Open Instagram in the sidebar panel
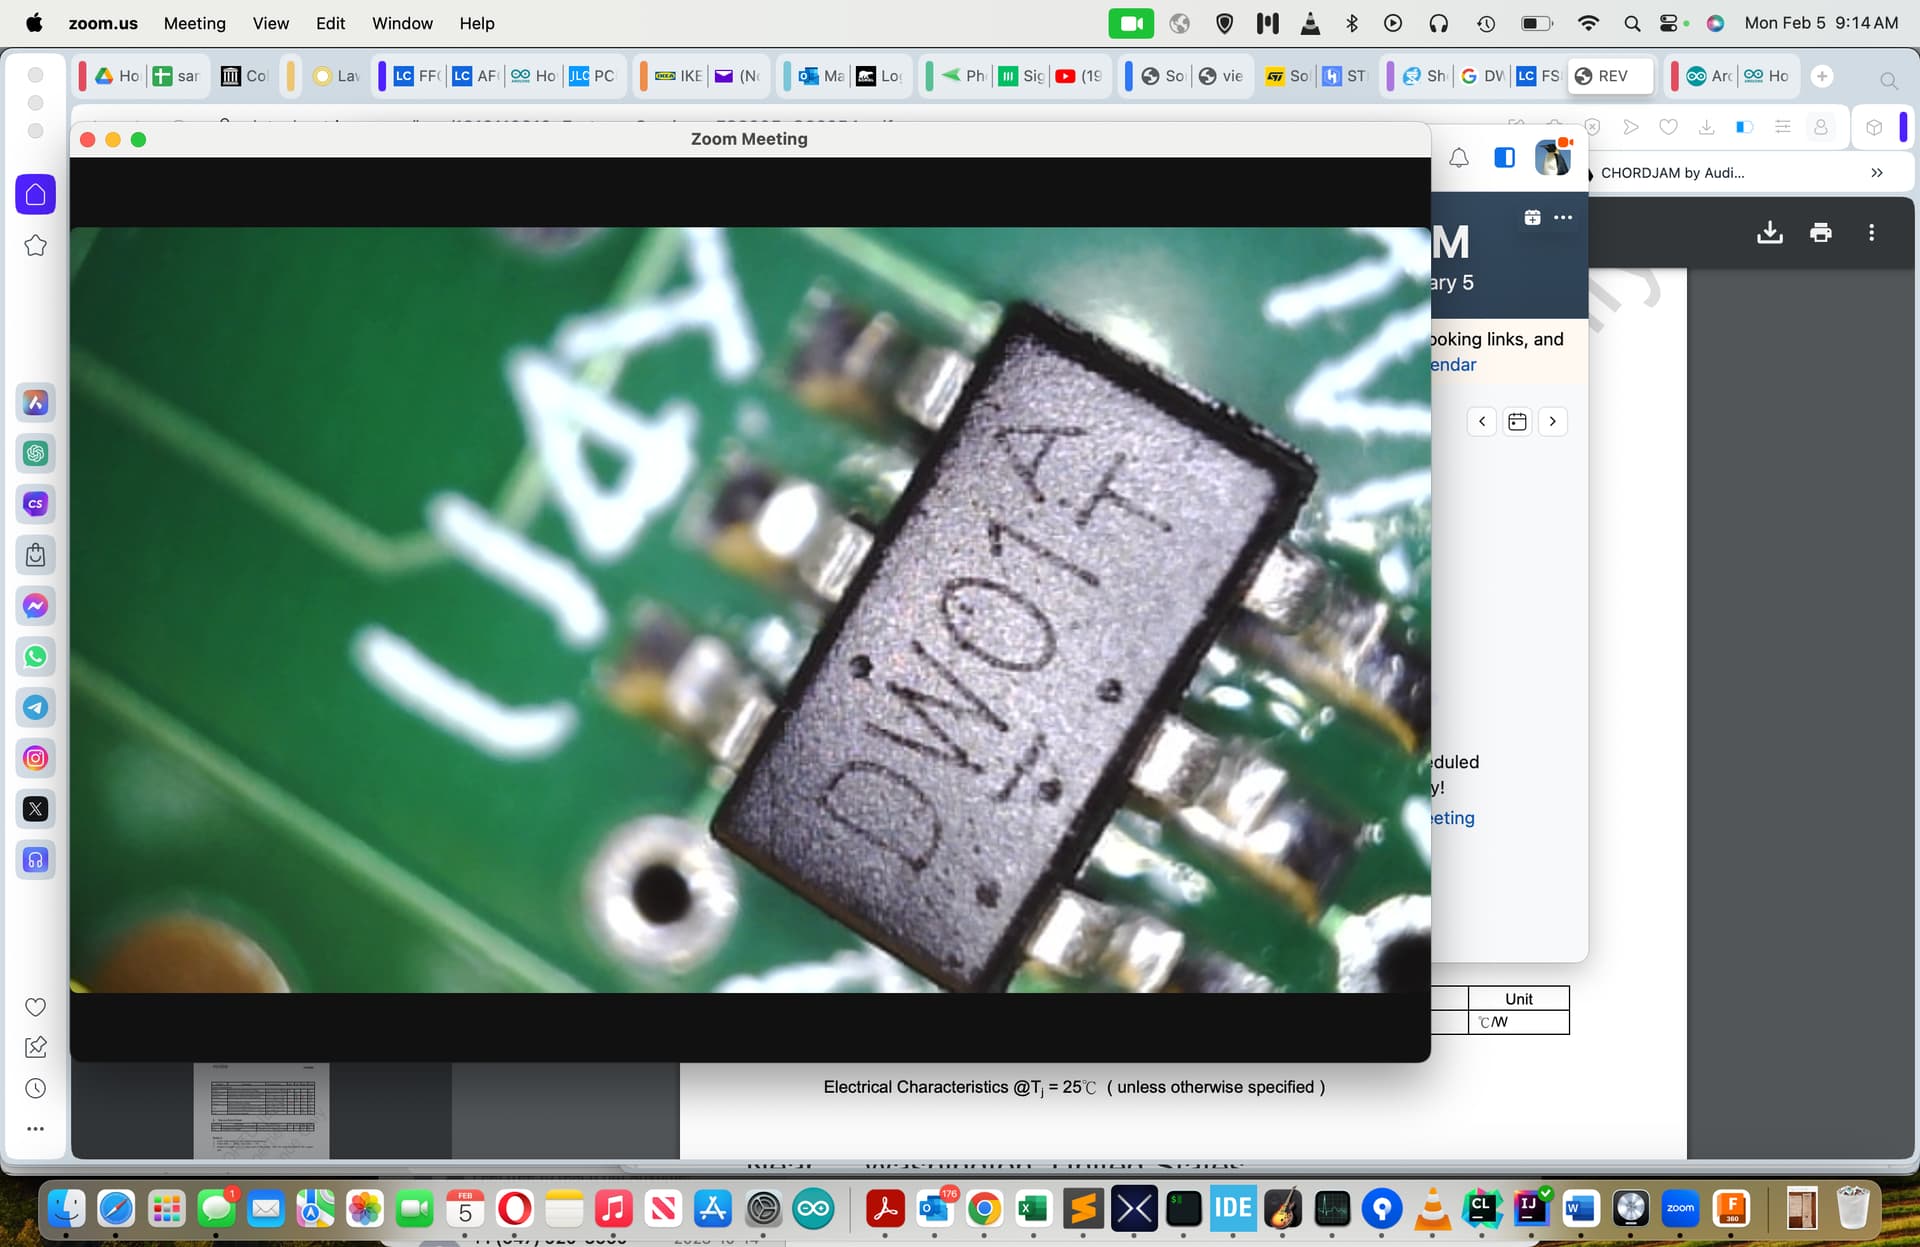The width and height of the screenshot is (1920, 1247). 36,758
